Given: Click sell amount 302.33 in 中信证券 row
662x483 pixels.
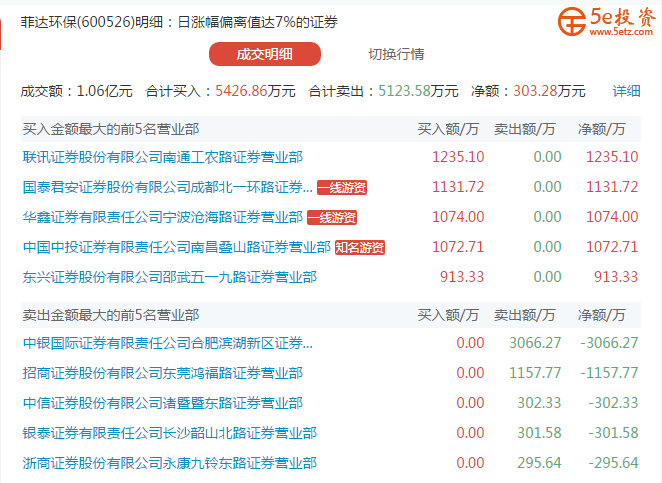Looking at the screenshot, I should click(540, 403).
